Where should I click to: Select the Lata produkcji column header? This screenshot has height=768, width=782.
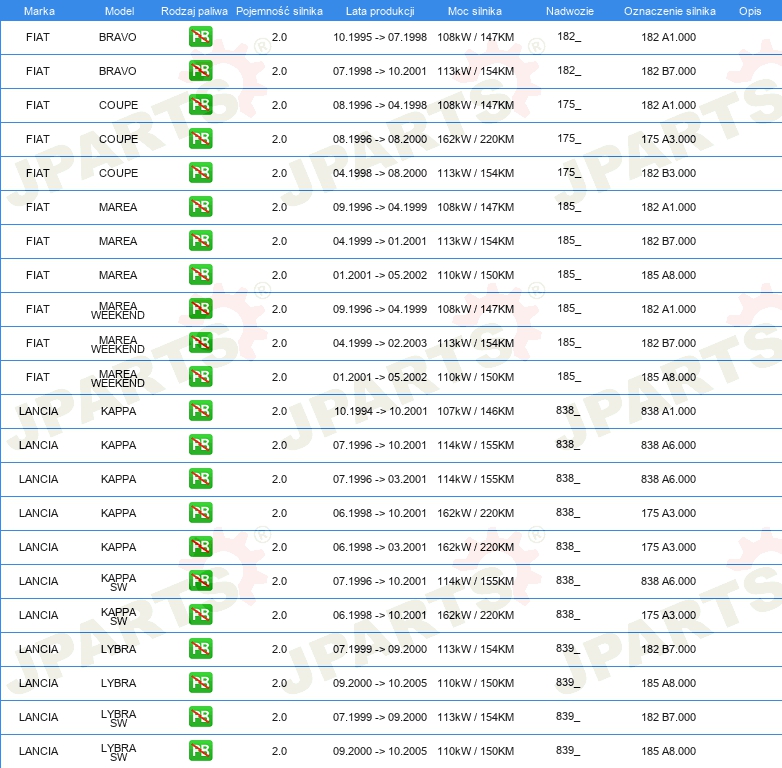coord(379,11)
